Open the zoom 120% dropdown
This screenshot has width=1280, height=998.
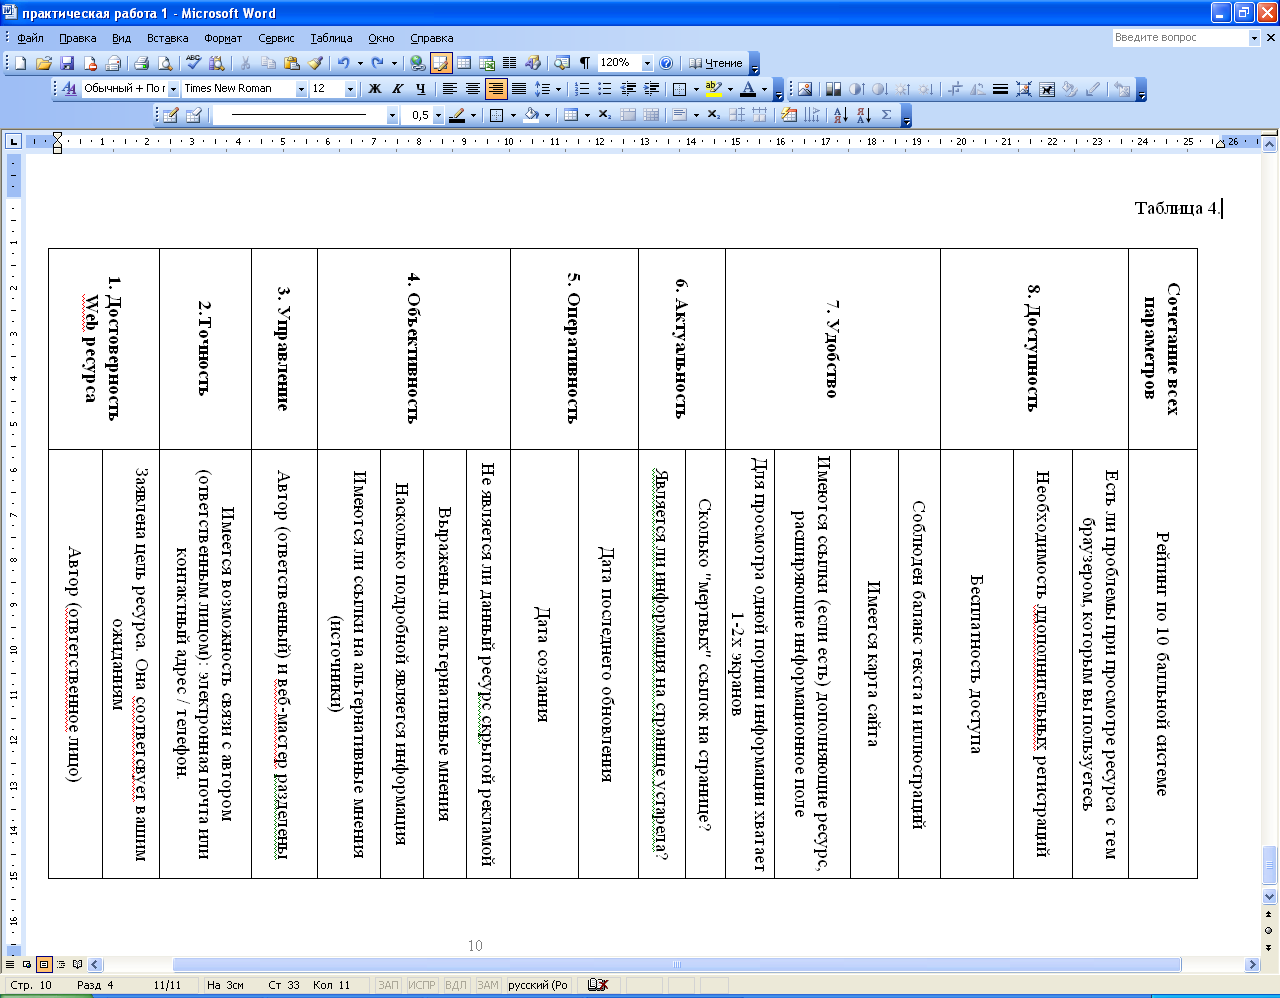647,63
